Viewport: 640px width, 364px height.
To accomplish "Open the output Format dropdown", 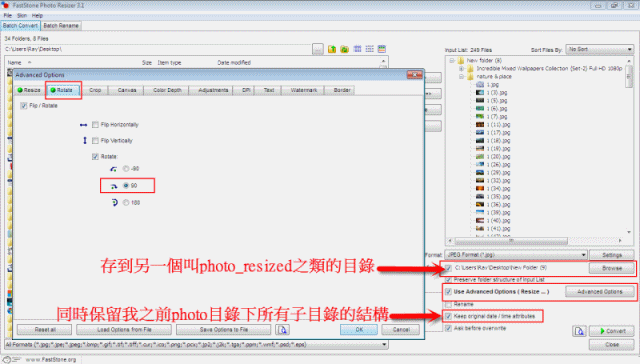I will (516, 255).
